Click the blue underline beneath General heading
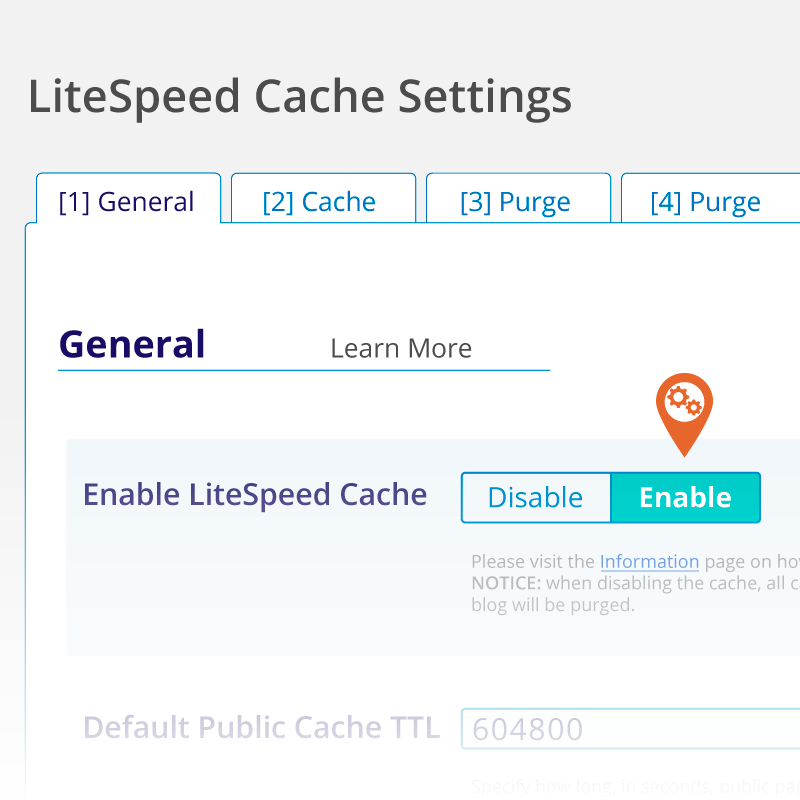 click(304, 370)
